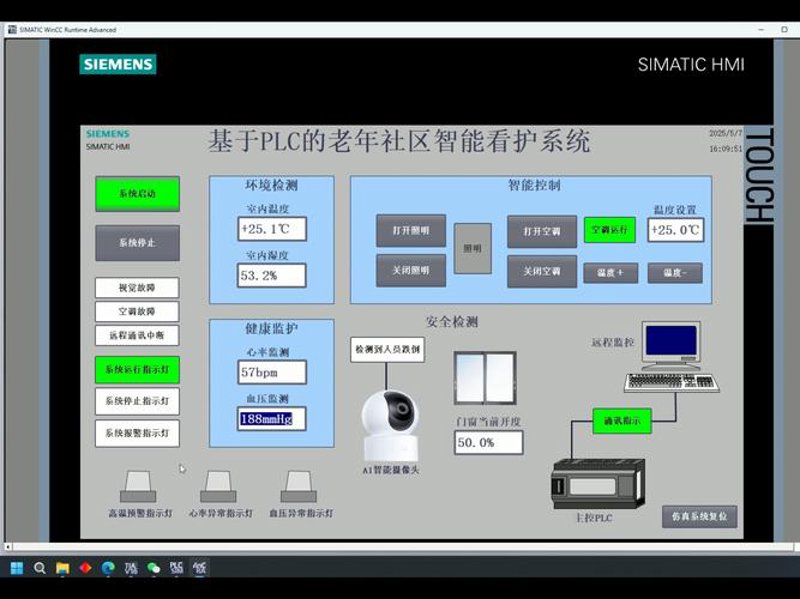Viewport: 800px width, 599px height.
Task: Click the 心率监测 57bpm field
Action: [x=272, y=372]
